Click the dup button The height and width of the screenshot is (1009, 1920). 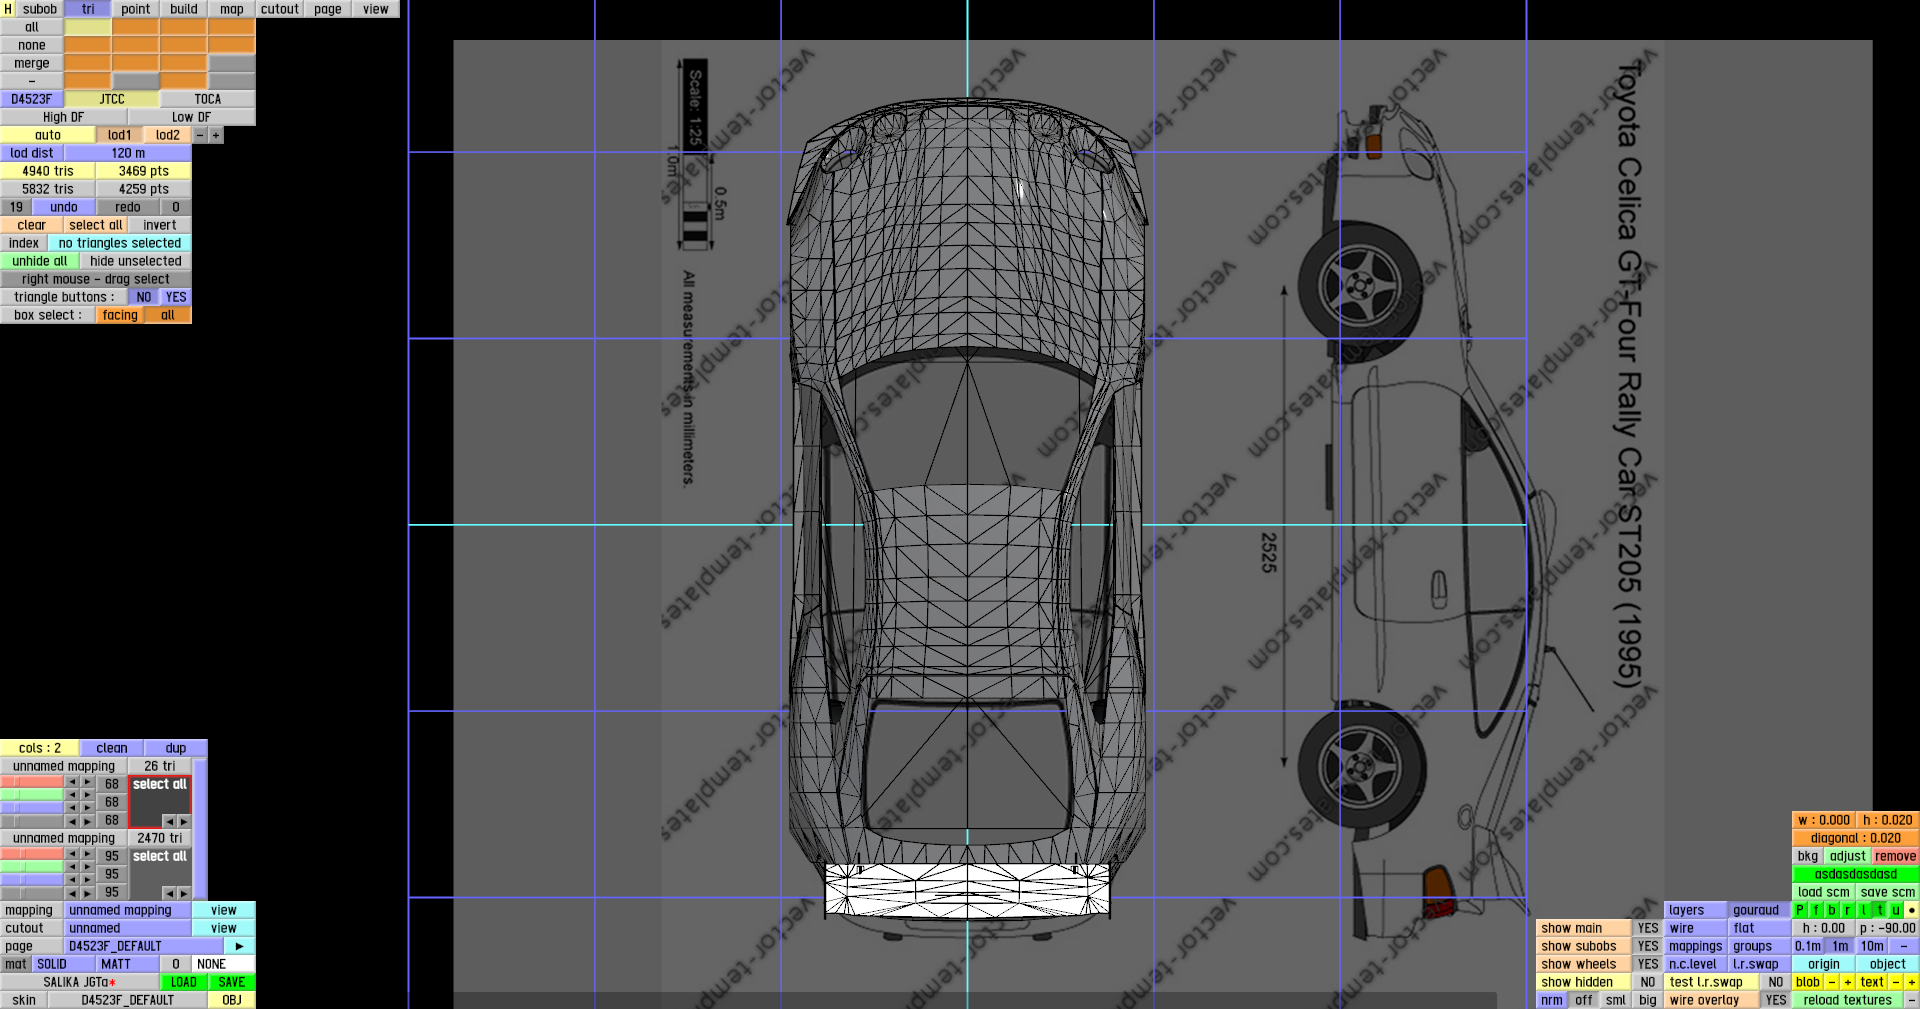[x=176, y=748]
